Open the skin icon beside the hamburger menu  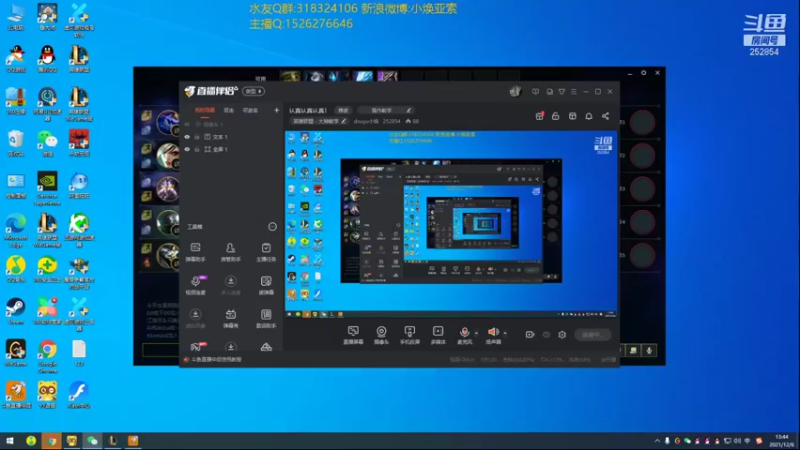[x=562, y=92]
